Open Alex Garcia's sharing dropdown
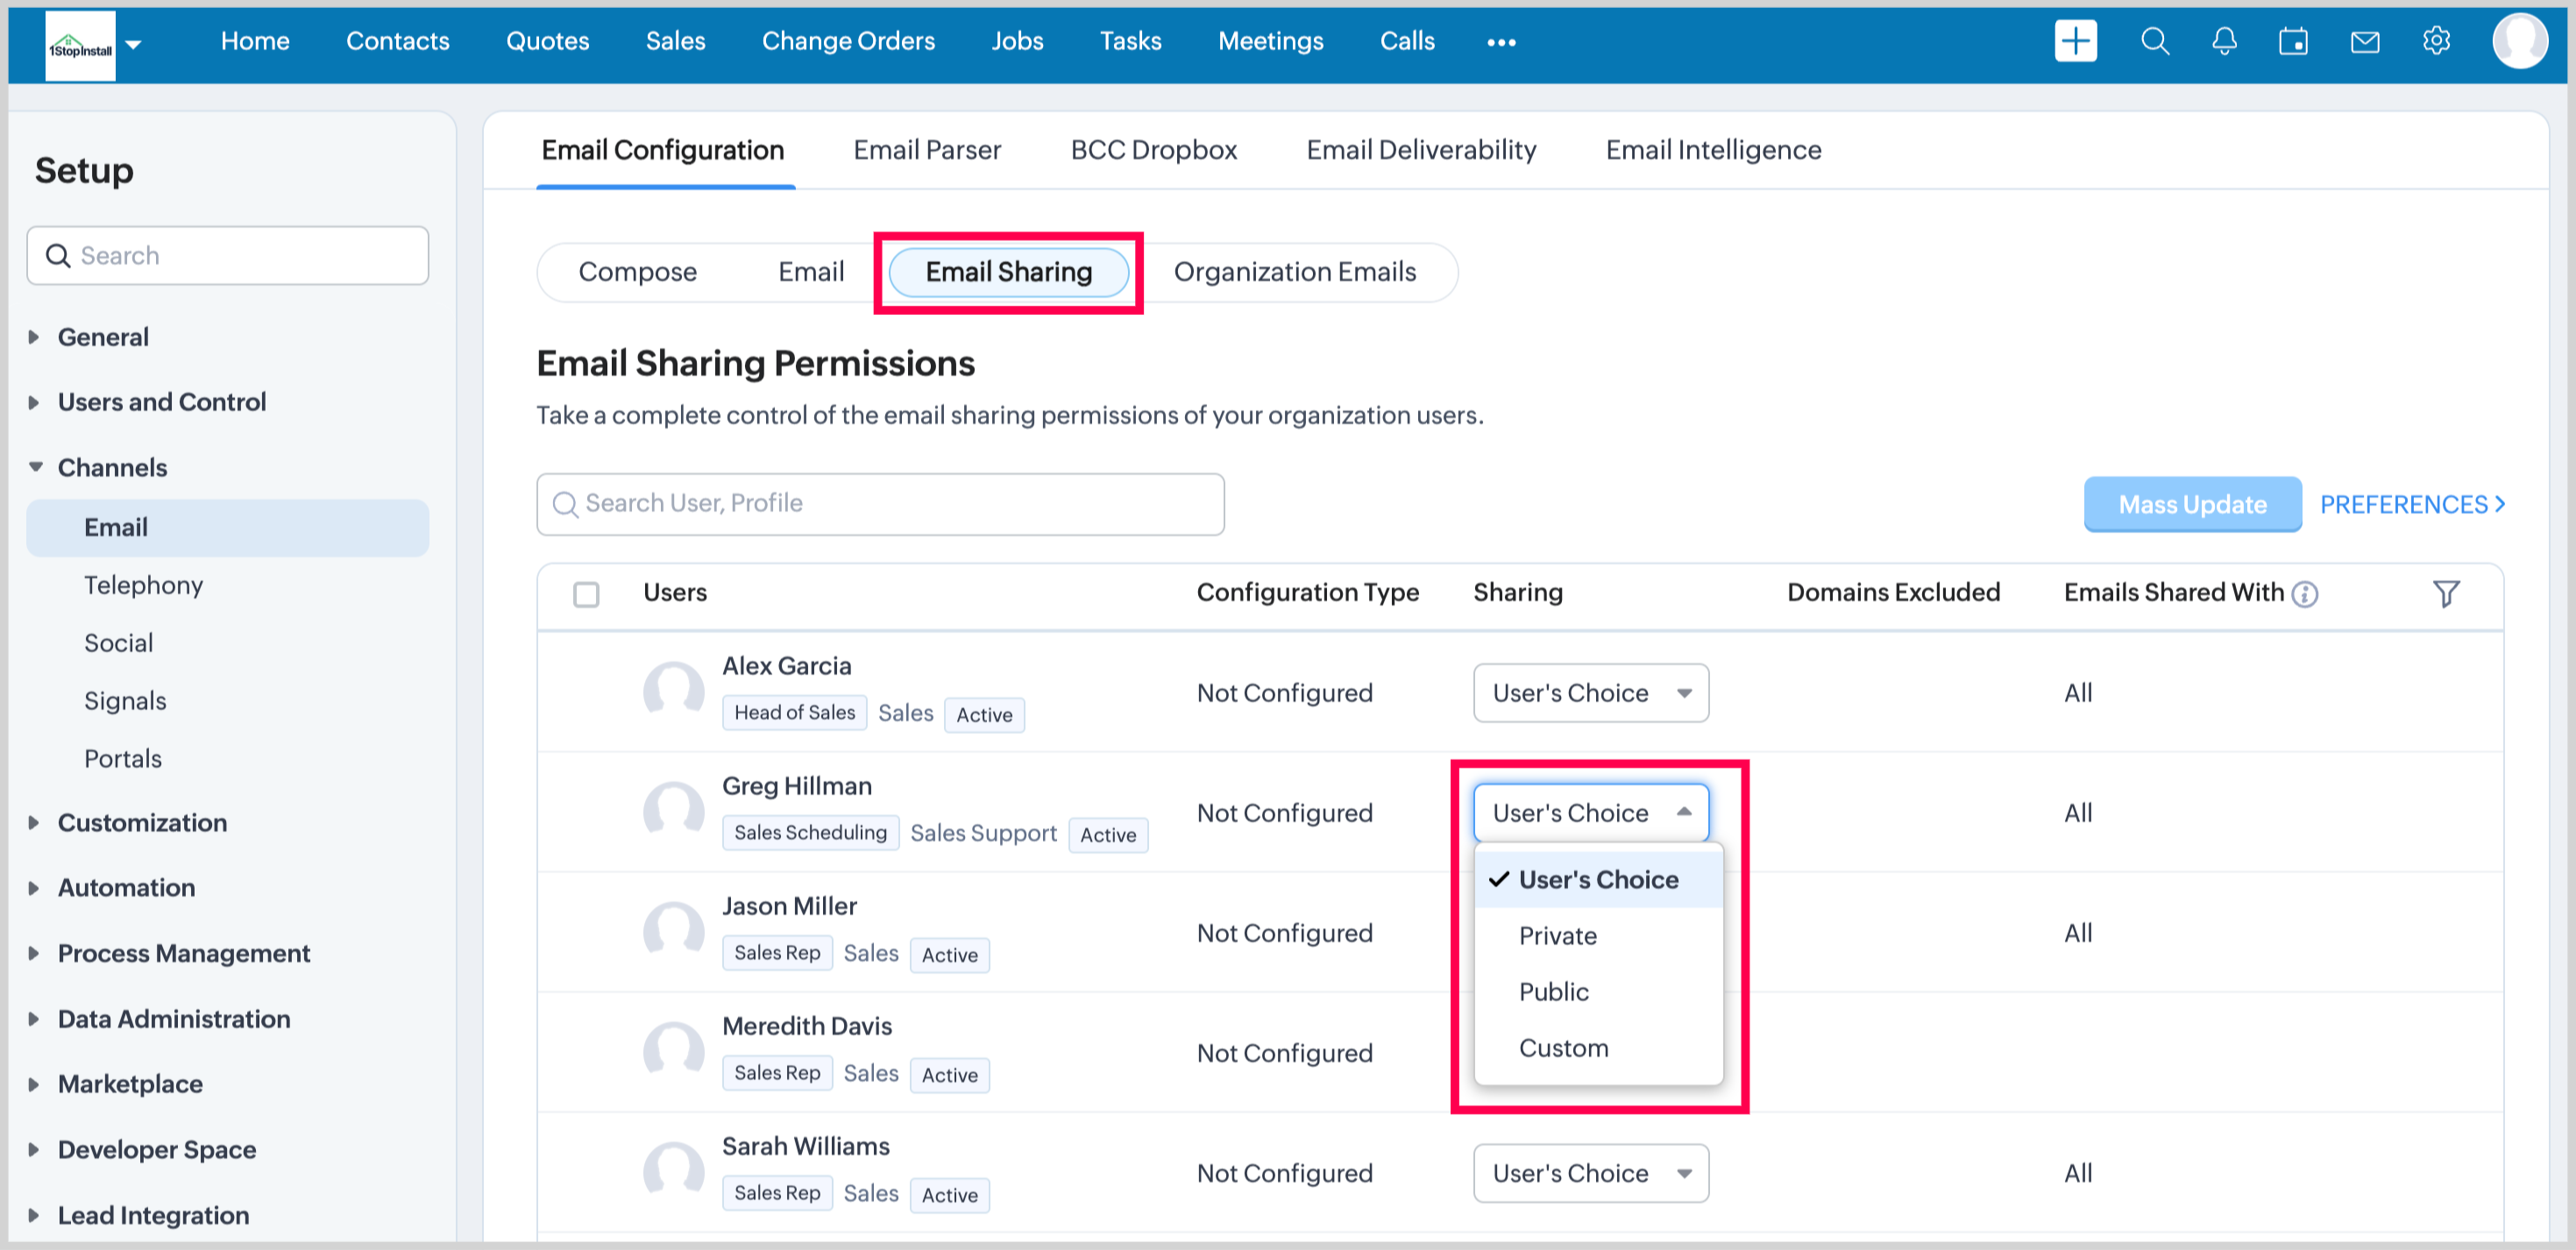The height and width of the screenshot is (1250, 2576). click(x=1590, y=693)
